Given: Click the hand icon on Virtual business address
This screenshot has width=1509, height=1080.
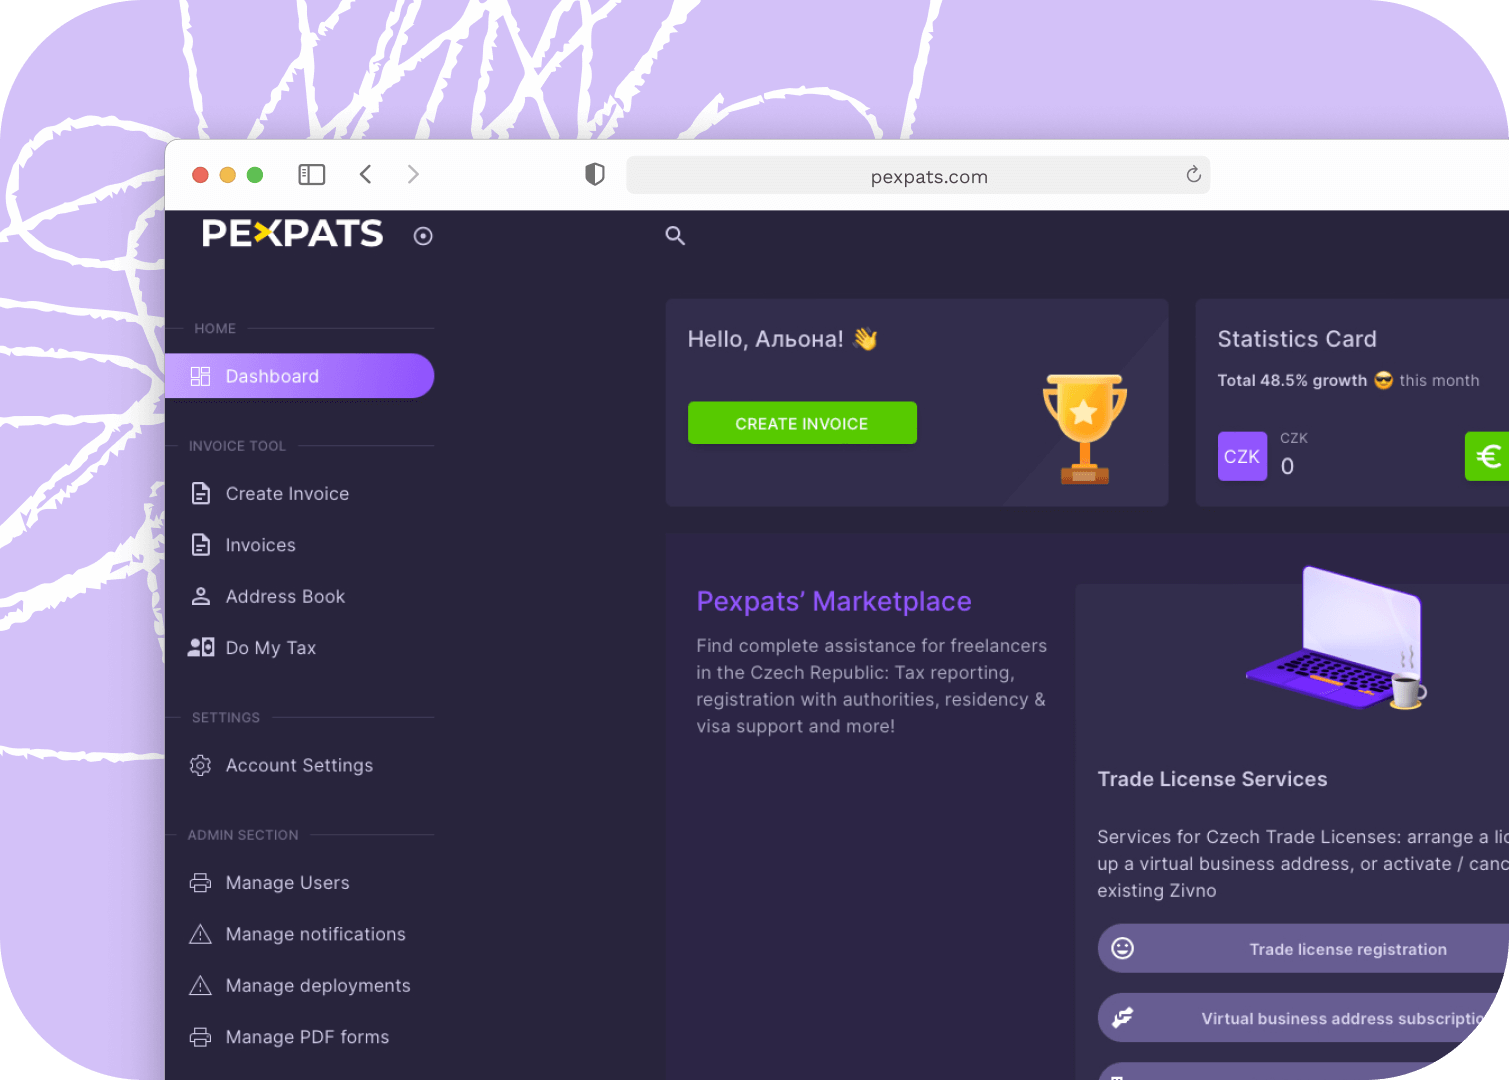Looking at the screenshot, I should point(1123,1017).
